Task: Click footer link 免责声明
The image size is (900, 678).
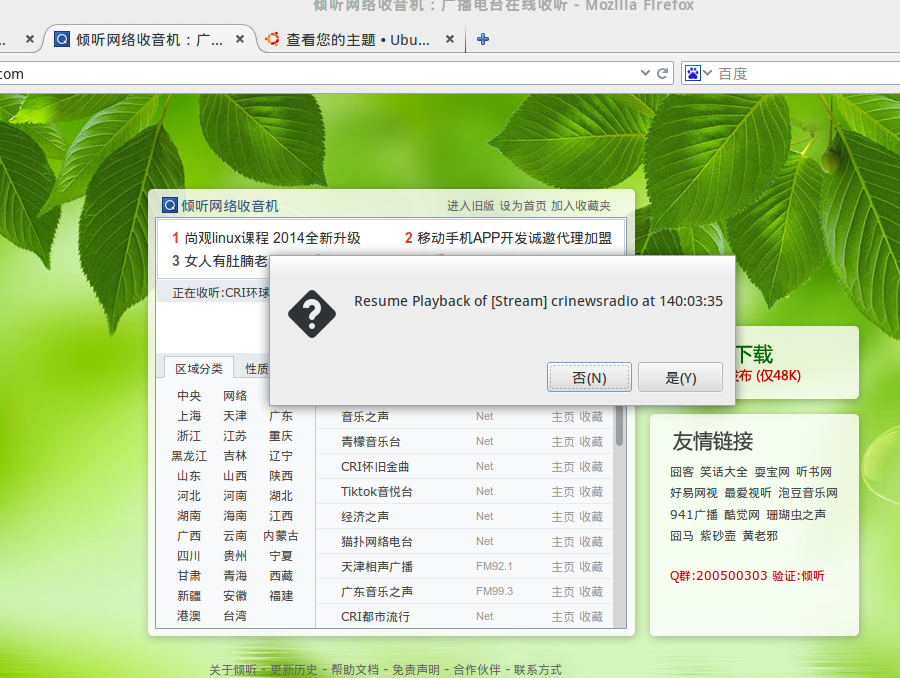Action: (416, 669)
